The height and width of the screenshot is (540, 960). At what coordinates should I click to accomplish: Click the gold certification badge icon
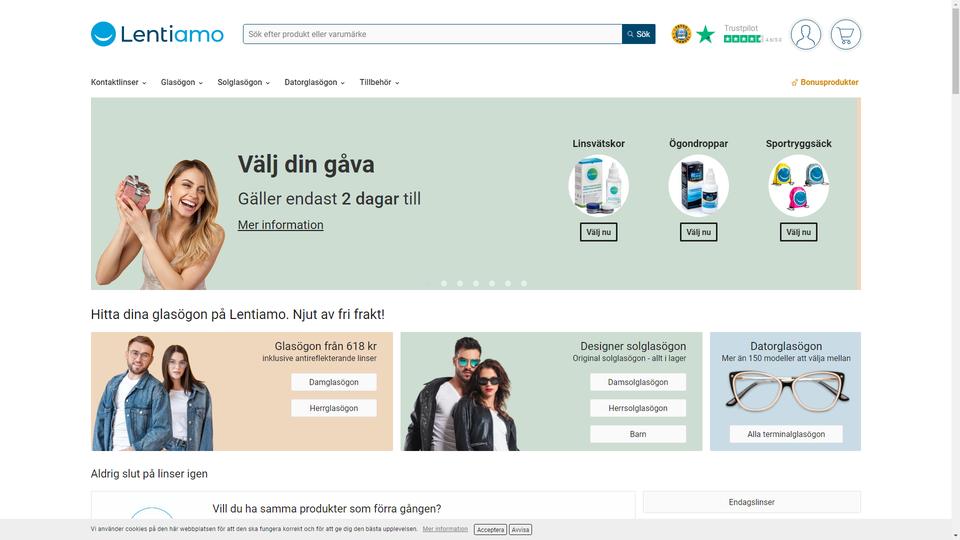(x=681, y=34)
